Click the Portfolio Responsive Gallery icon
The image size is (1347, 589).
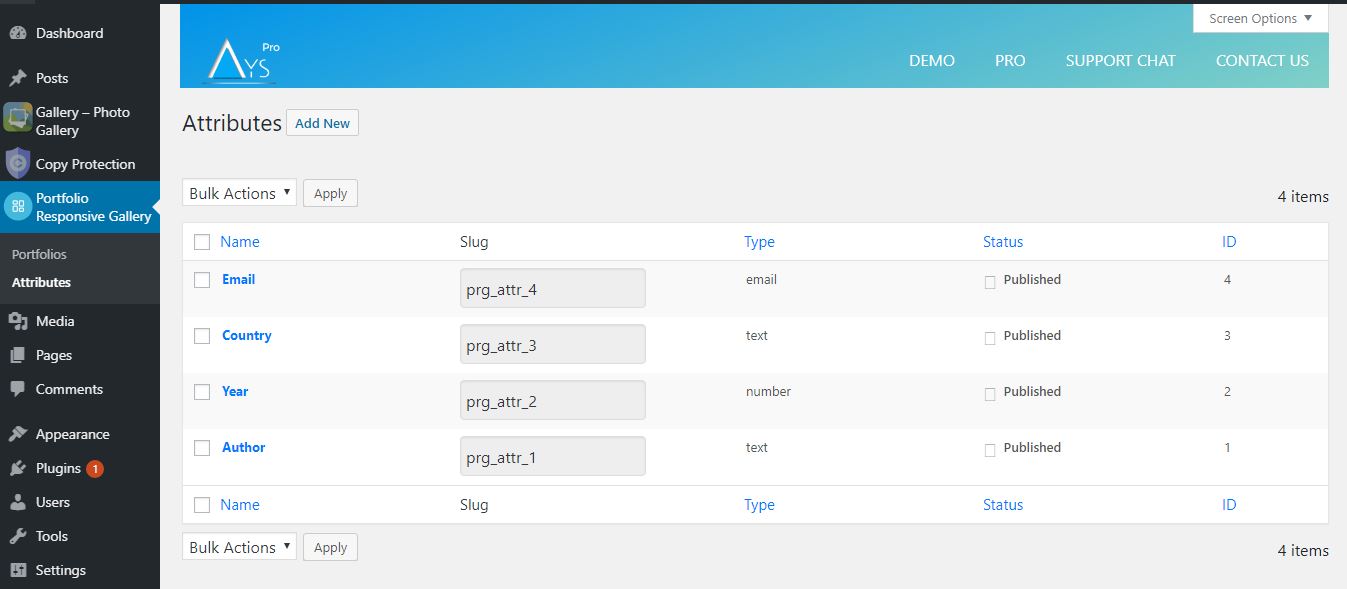point(17,206)
